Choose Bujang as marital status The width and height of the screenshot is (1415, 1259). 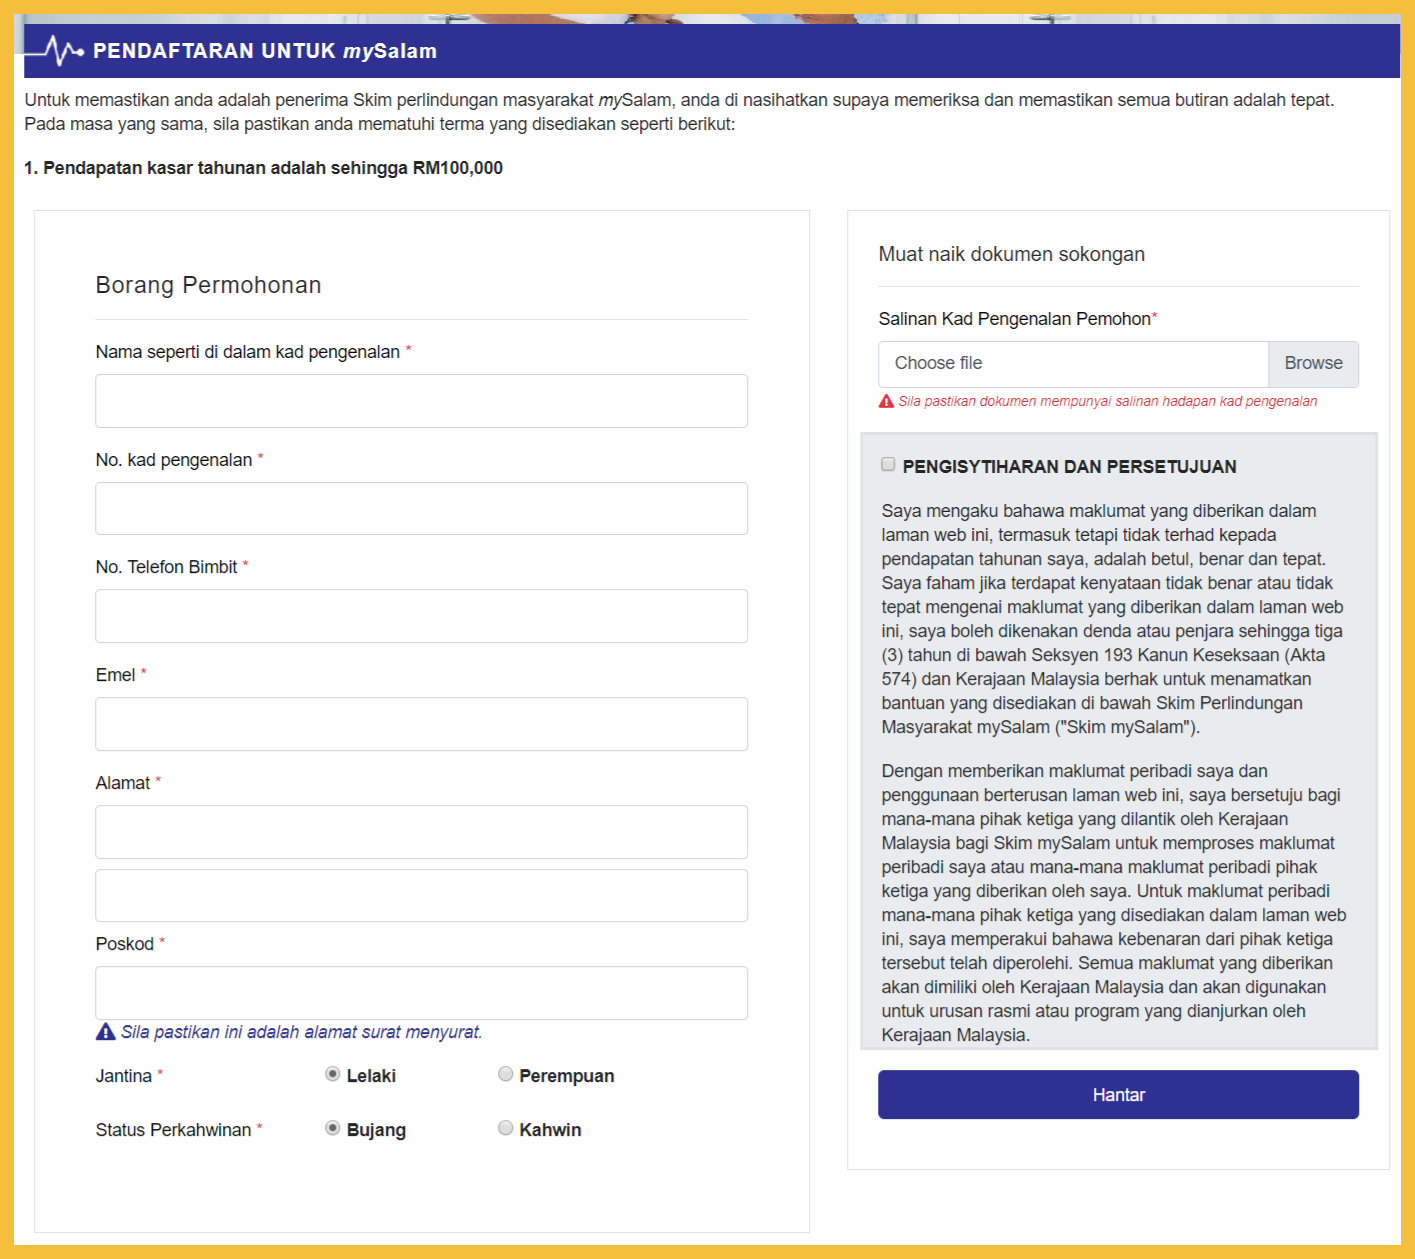(333, 1128)
